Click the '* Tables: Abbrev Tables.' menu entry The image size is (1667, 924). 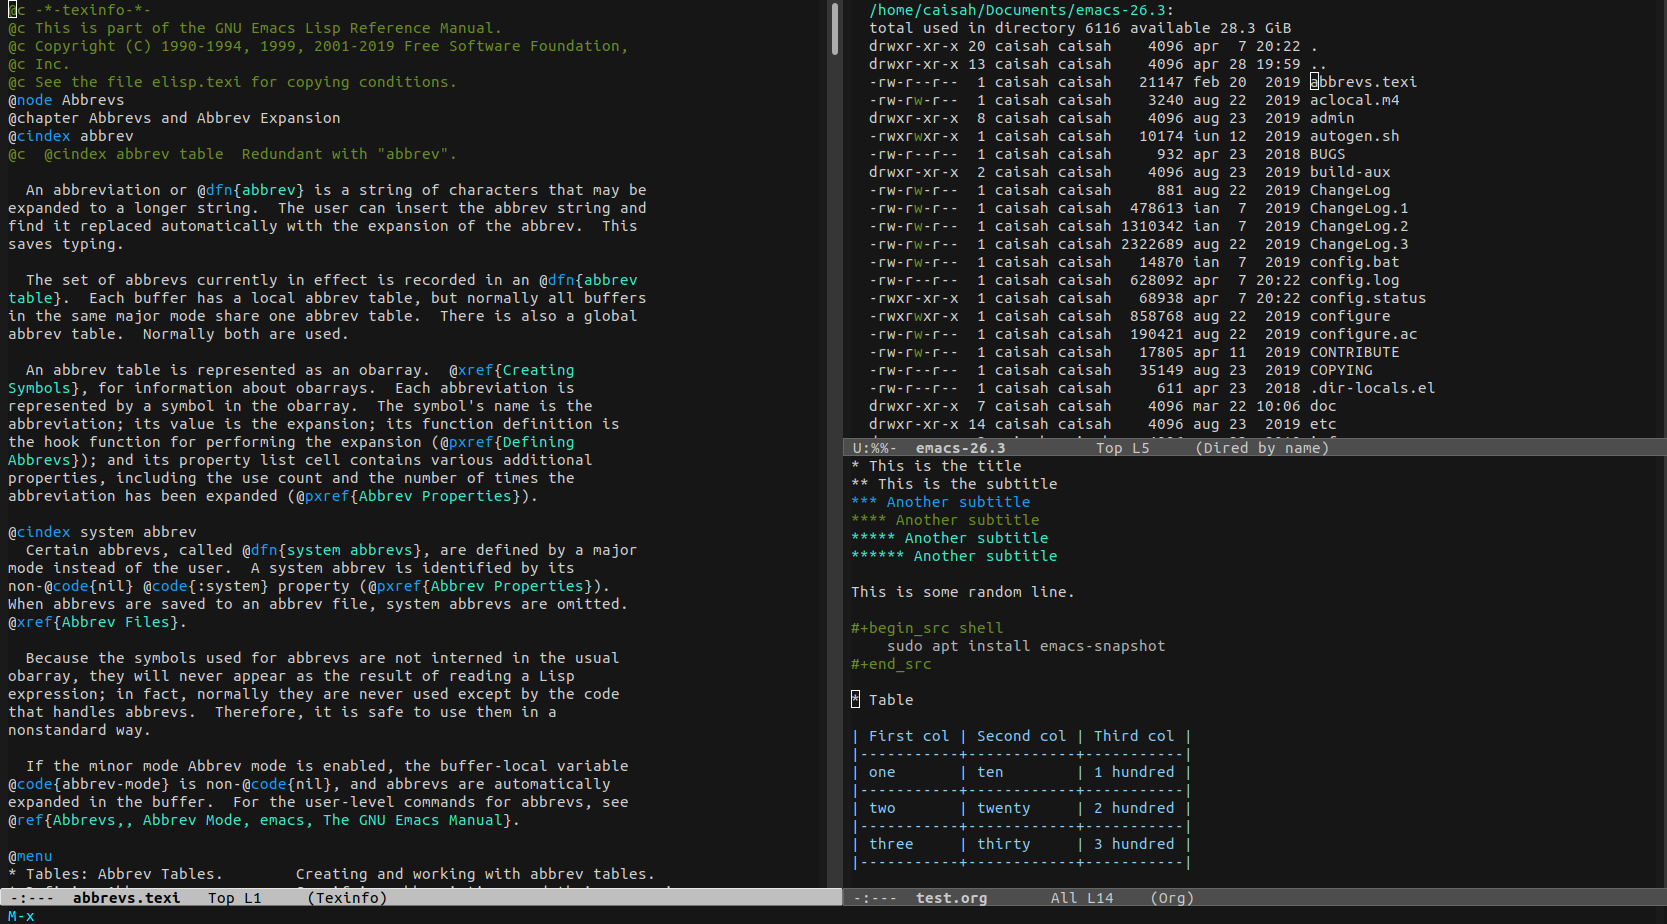(x=115, y=874)
